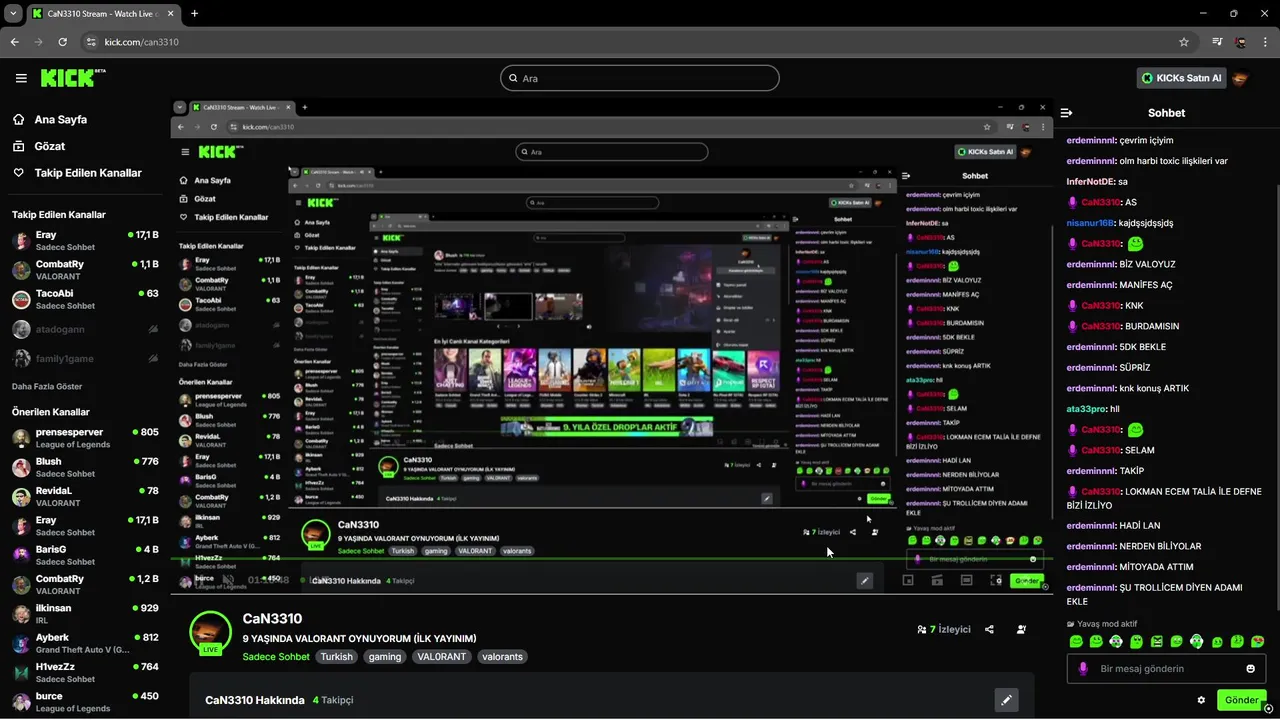Click nisanur168 username in chat
This screenshot has height=720, width=1280.
tap(1090, 223)
